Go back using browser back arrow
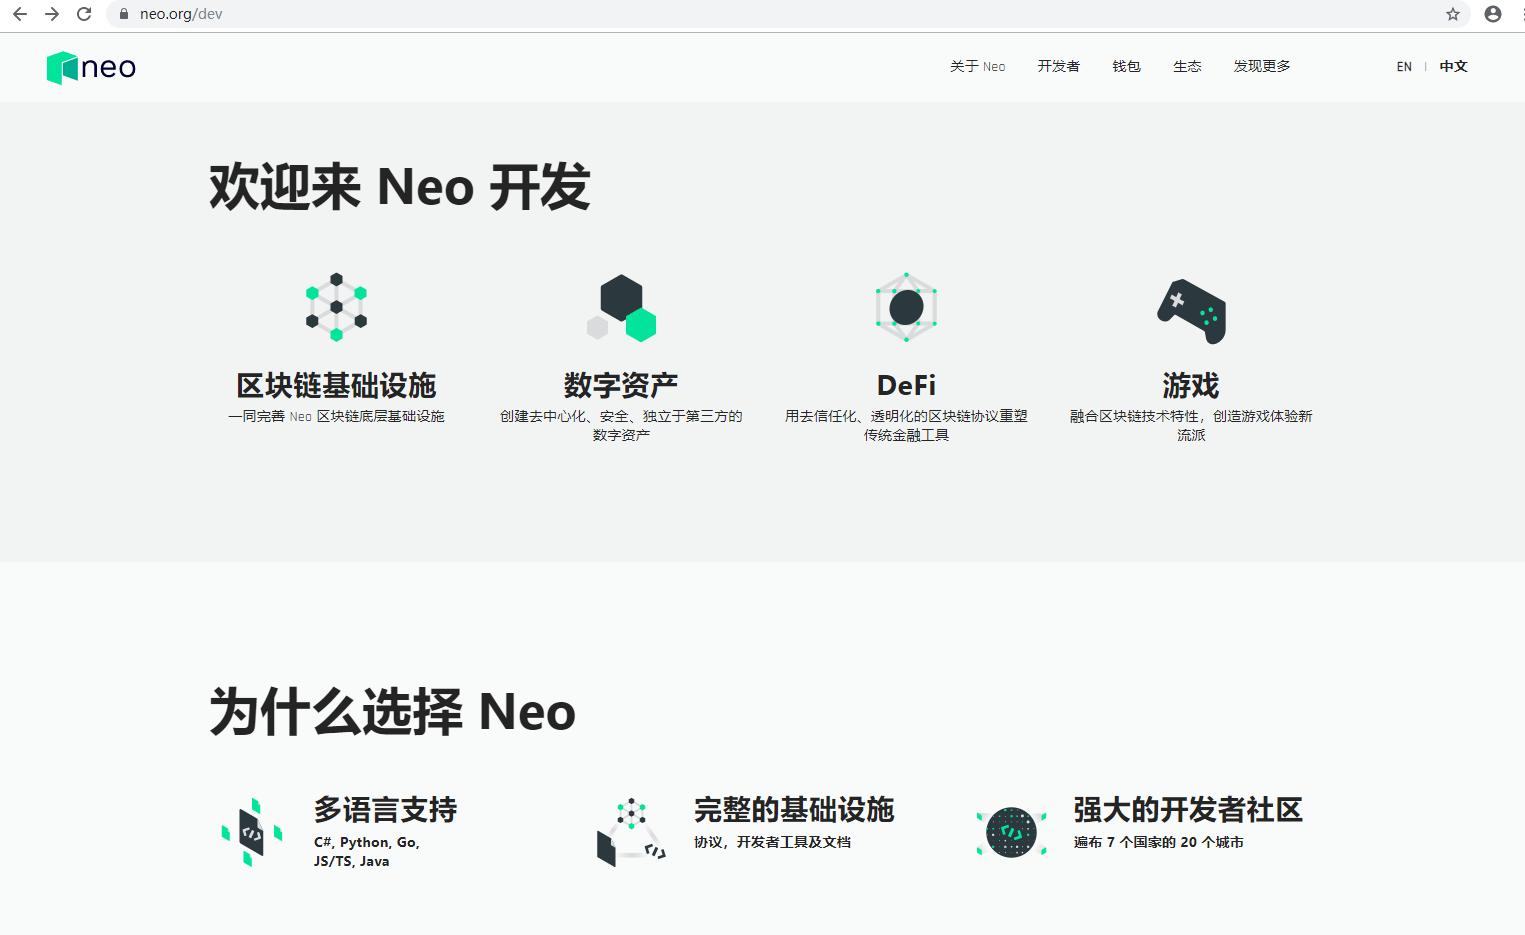1525x935 pixels. 20,14
